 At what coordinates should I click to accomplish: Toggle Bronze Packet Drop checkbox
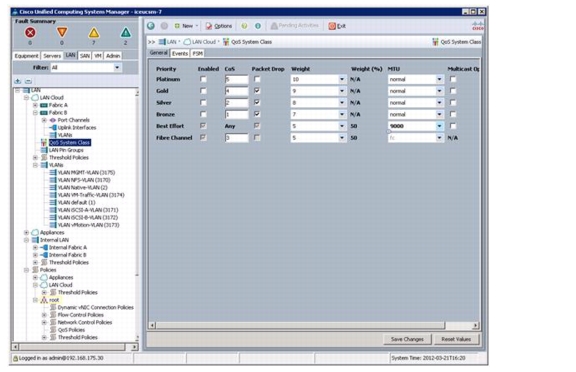pos(257,114)
